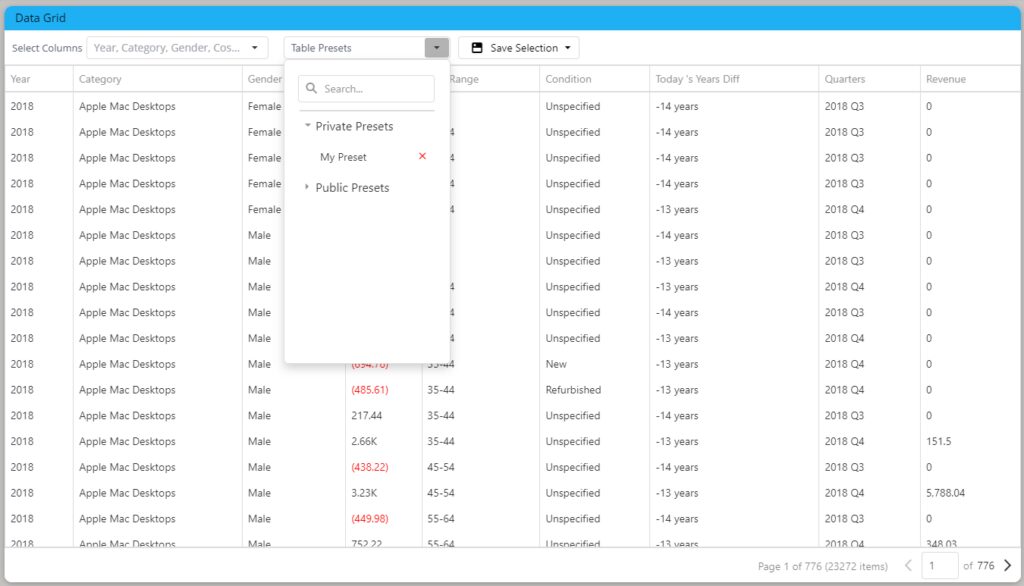Screen dimensions: 1024x586
Task: Click the Table Presets dropdown arrow icon
Action: click(x=437, y=47)
